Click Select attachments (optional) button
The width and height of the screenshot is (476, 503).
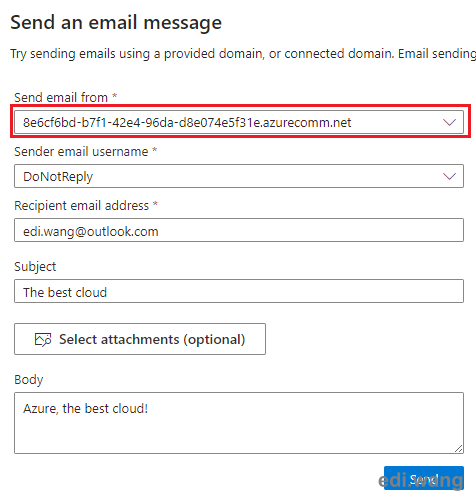click(x=140, y=339)
